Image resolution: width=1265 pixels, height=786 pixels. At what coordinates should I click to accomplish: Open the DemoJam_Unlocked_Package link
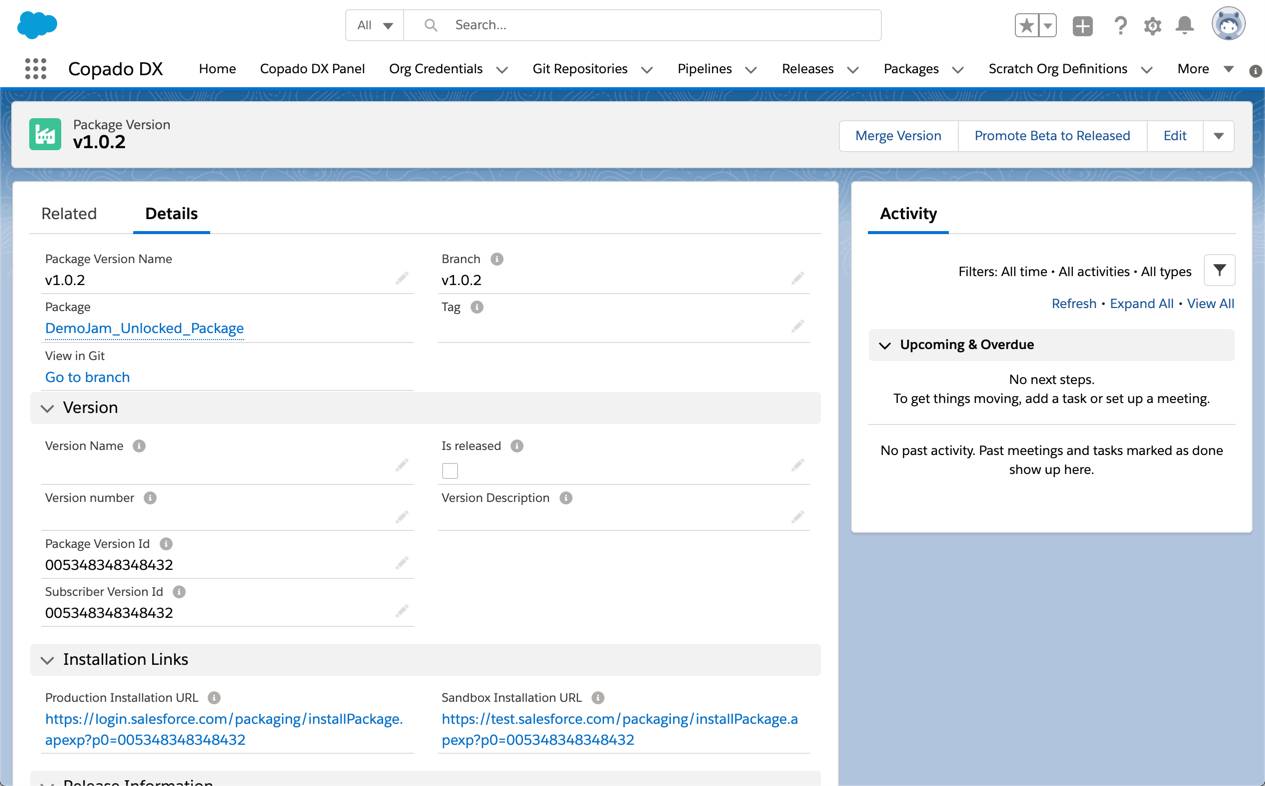pos(143,328)
